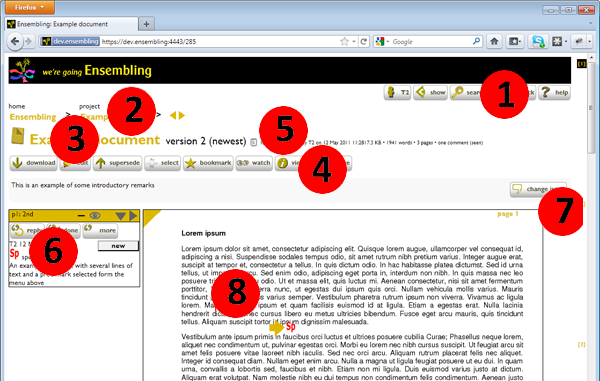
Task: Go to previous document with left arrow
Action: pos(173,115)
